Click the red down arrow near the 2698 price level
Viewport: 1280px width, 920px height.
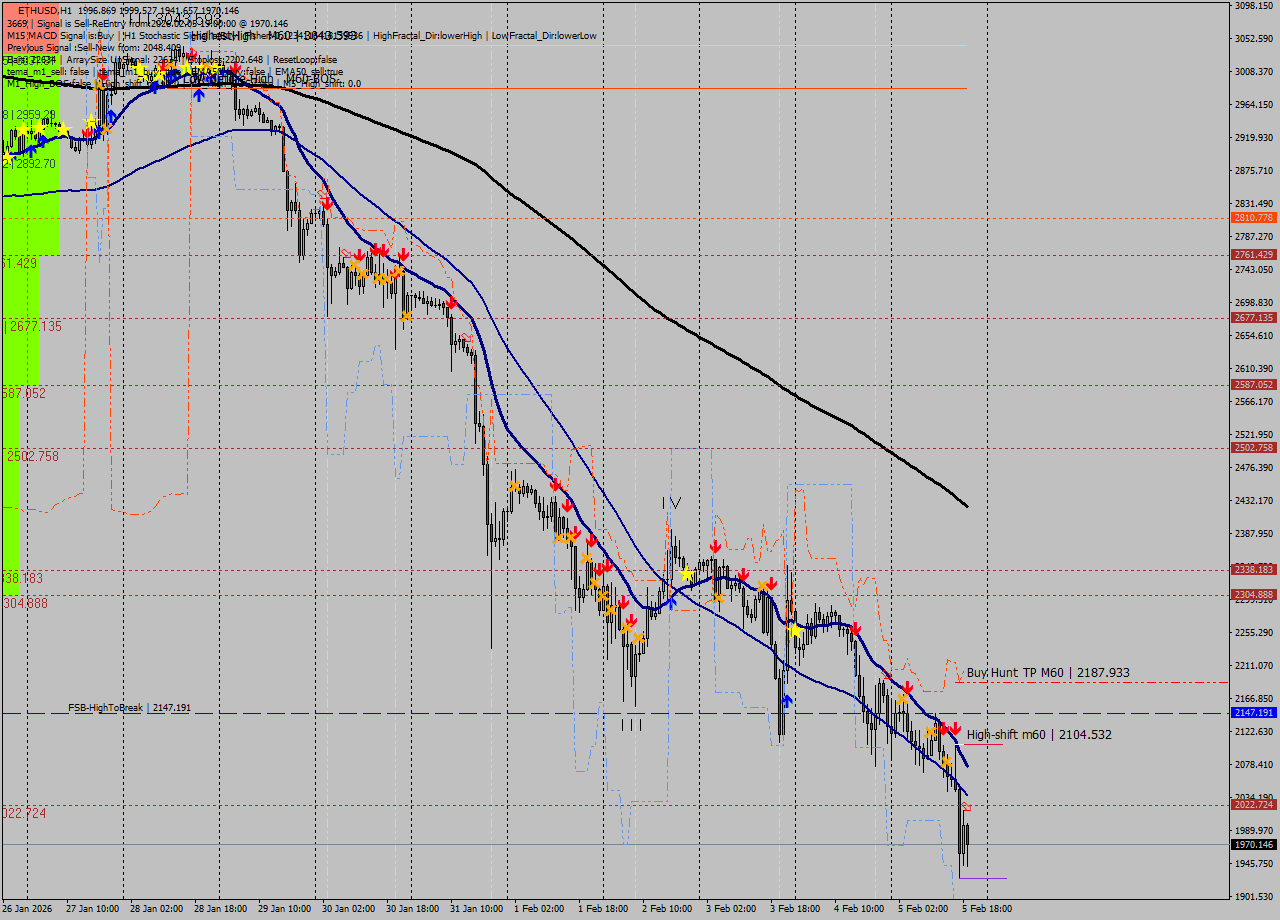[452, 302]
